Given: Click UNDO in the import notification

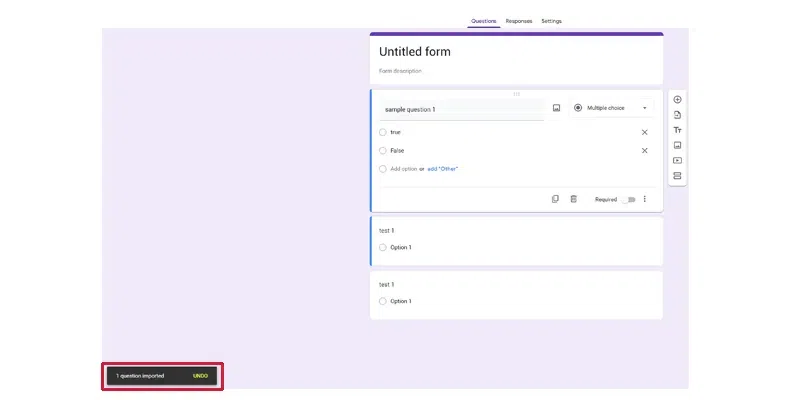Looking at the screenshot, I should (201, 376).
